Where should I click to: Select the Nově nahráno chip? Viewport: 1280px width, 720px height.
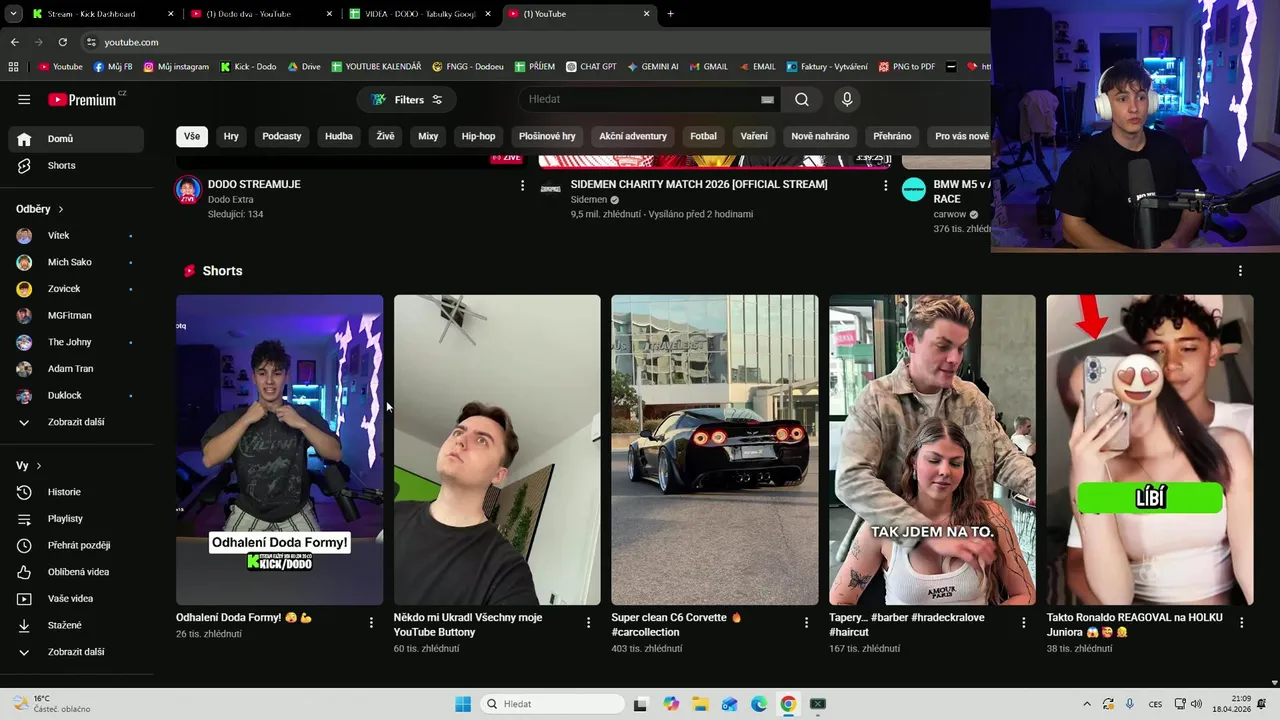click(x=820, y=136)
